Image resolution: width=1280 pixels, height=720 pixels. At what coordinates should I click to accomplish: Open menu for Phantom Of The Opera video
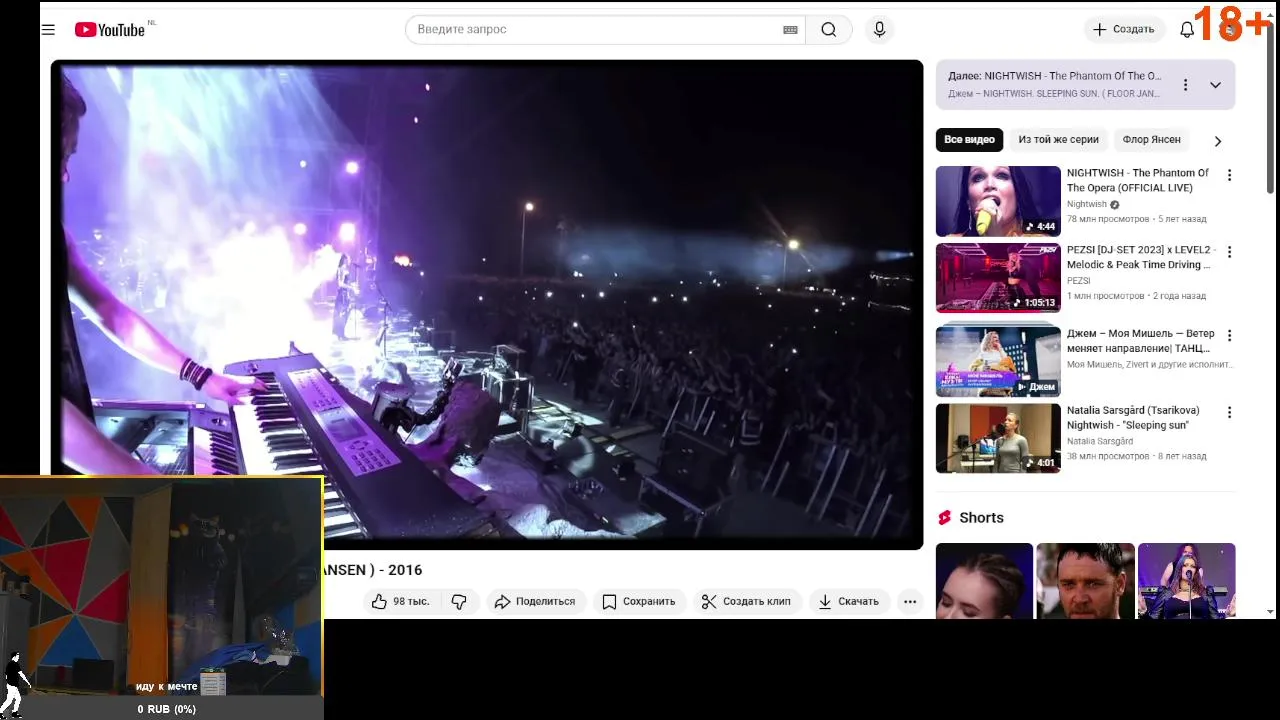click(x=1229, y=175)
